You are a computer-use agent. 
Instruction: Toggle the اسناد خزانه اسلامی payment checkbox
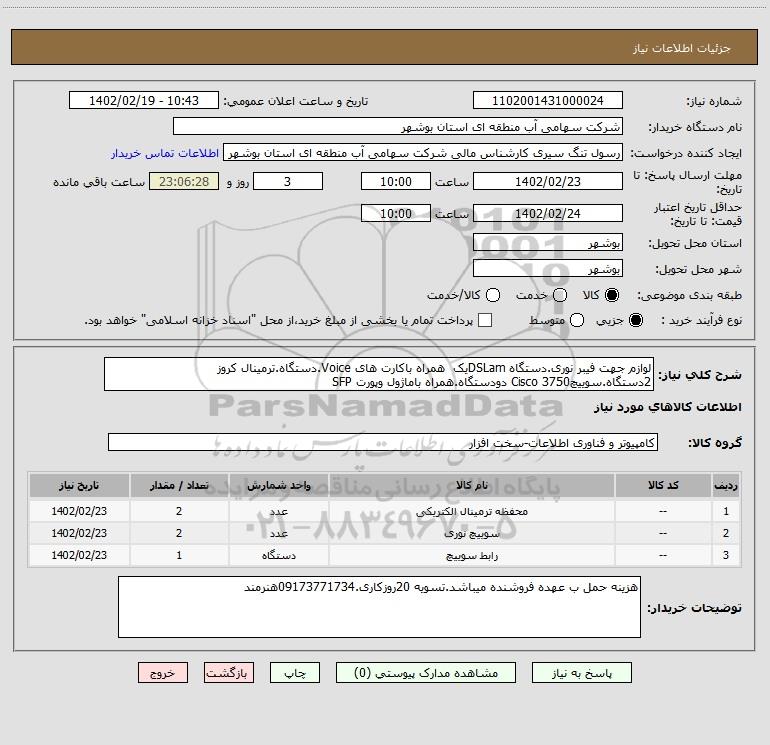tap(485, 320)
